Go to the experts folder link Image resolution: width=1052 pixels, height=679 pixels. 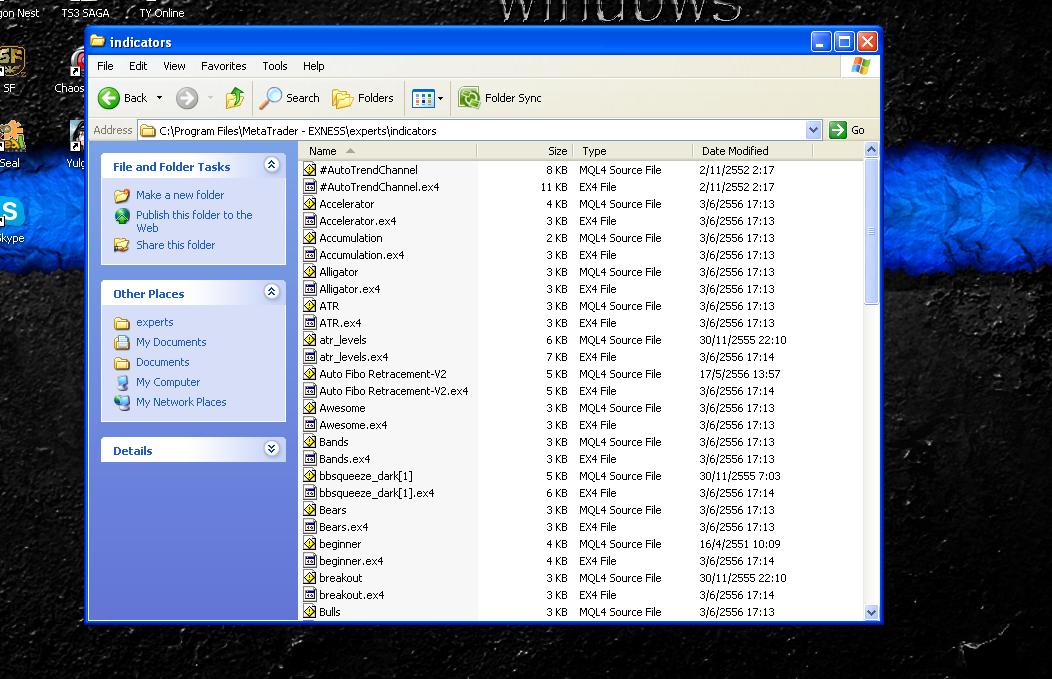[154, 322]
